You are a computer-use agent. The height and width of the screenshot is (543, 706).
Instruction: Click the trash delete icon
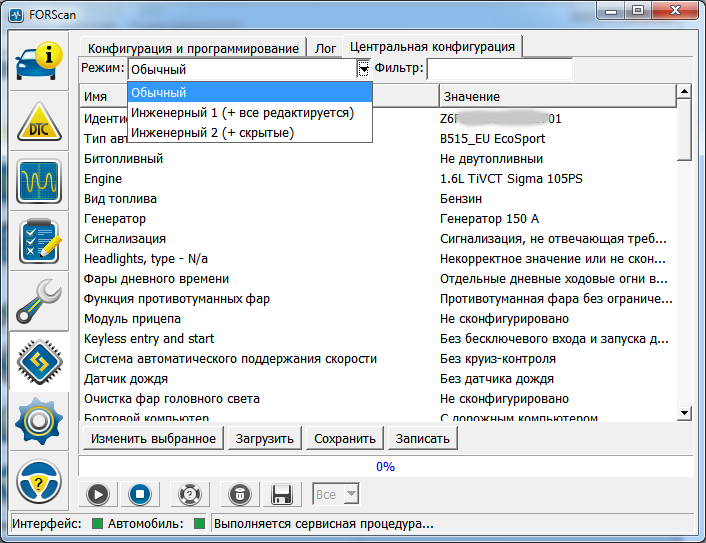240,494
